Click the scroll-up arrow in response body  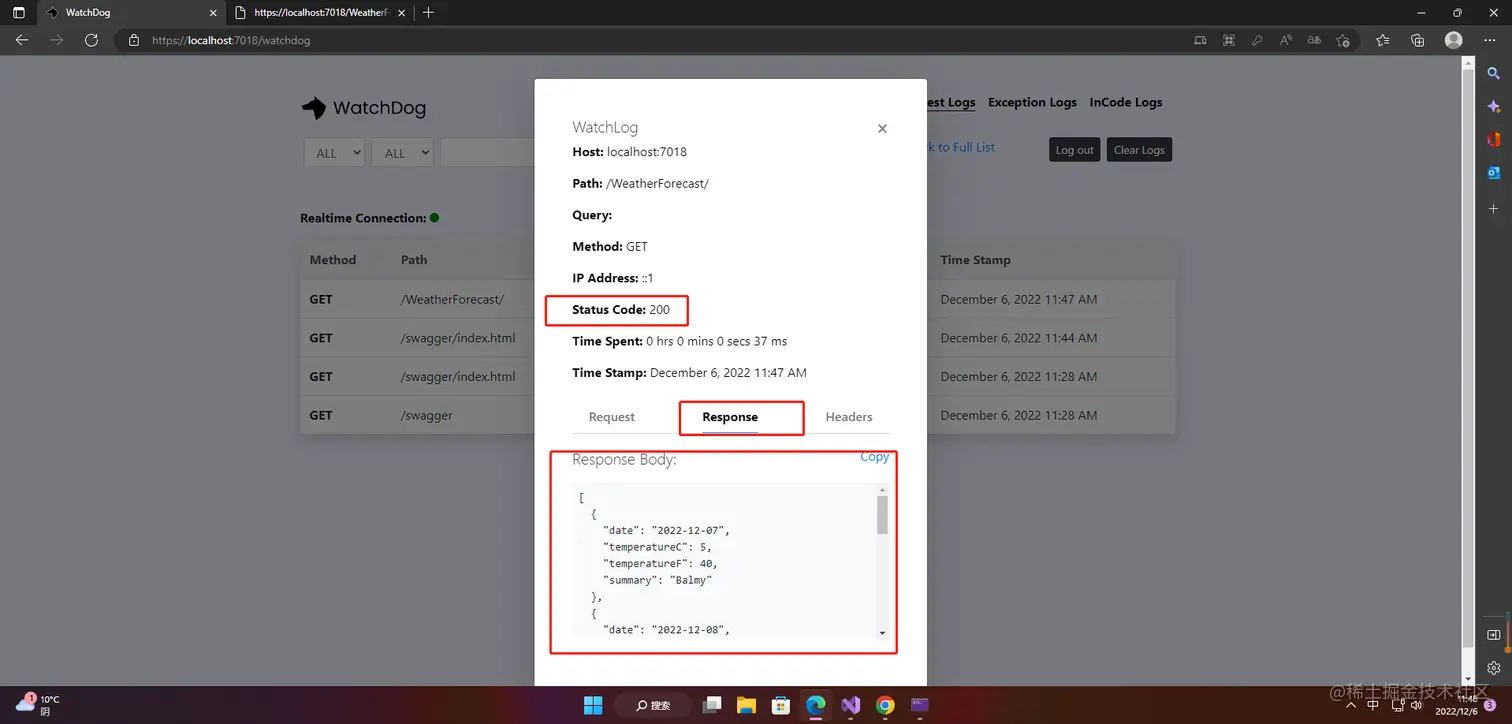(x=882, y=490)
